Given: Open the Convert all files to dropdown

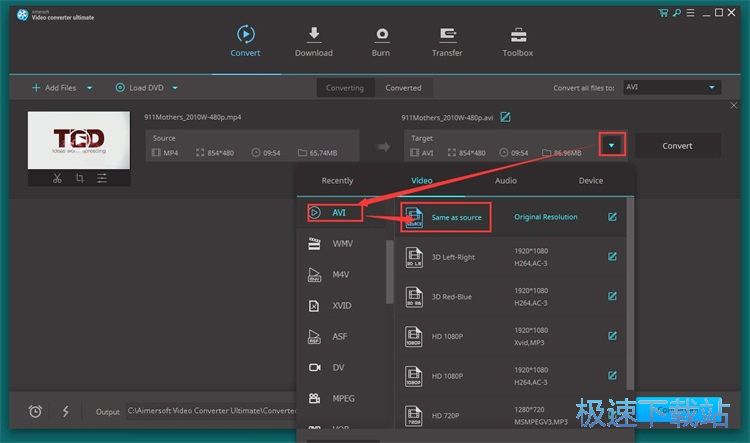Looking at the screenshot, I should click(671, 88).
